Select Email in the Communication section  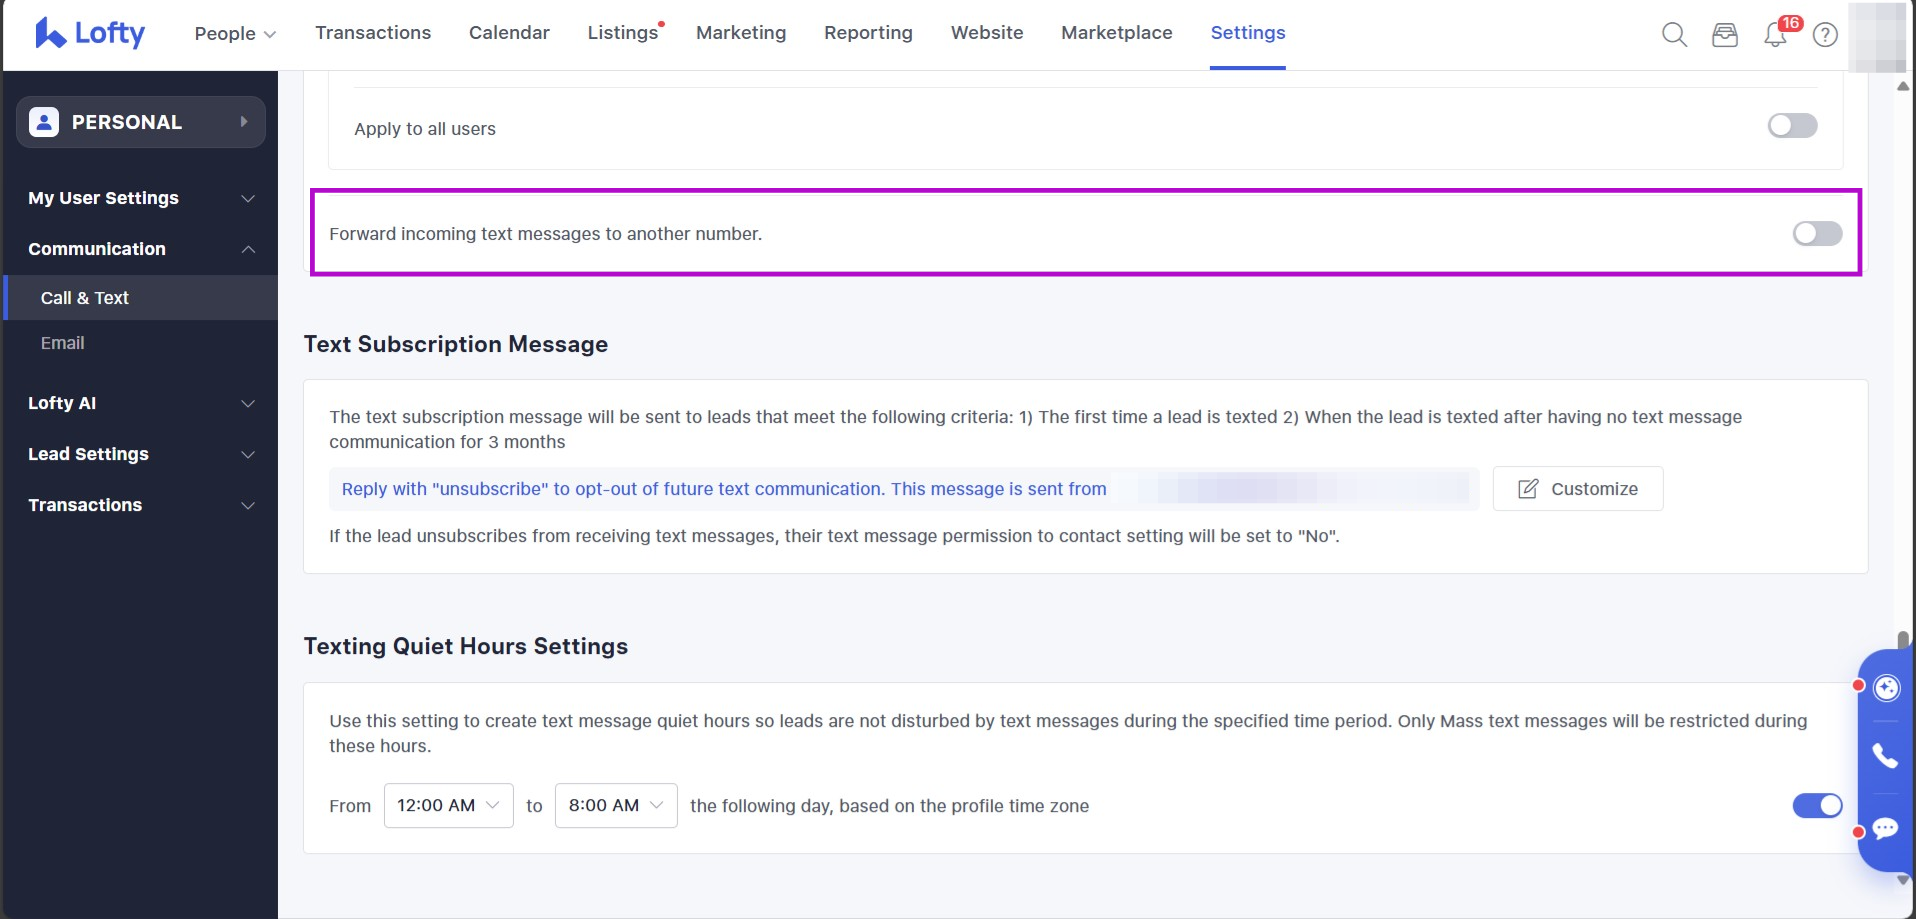click(62, 343)
